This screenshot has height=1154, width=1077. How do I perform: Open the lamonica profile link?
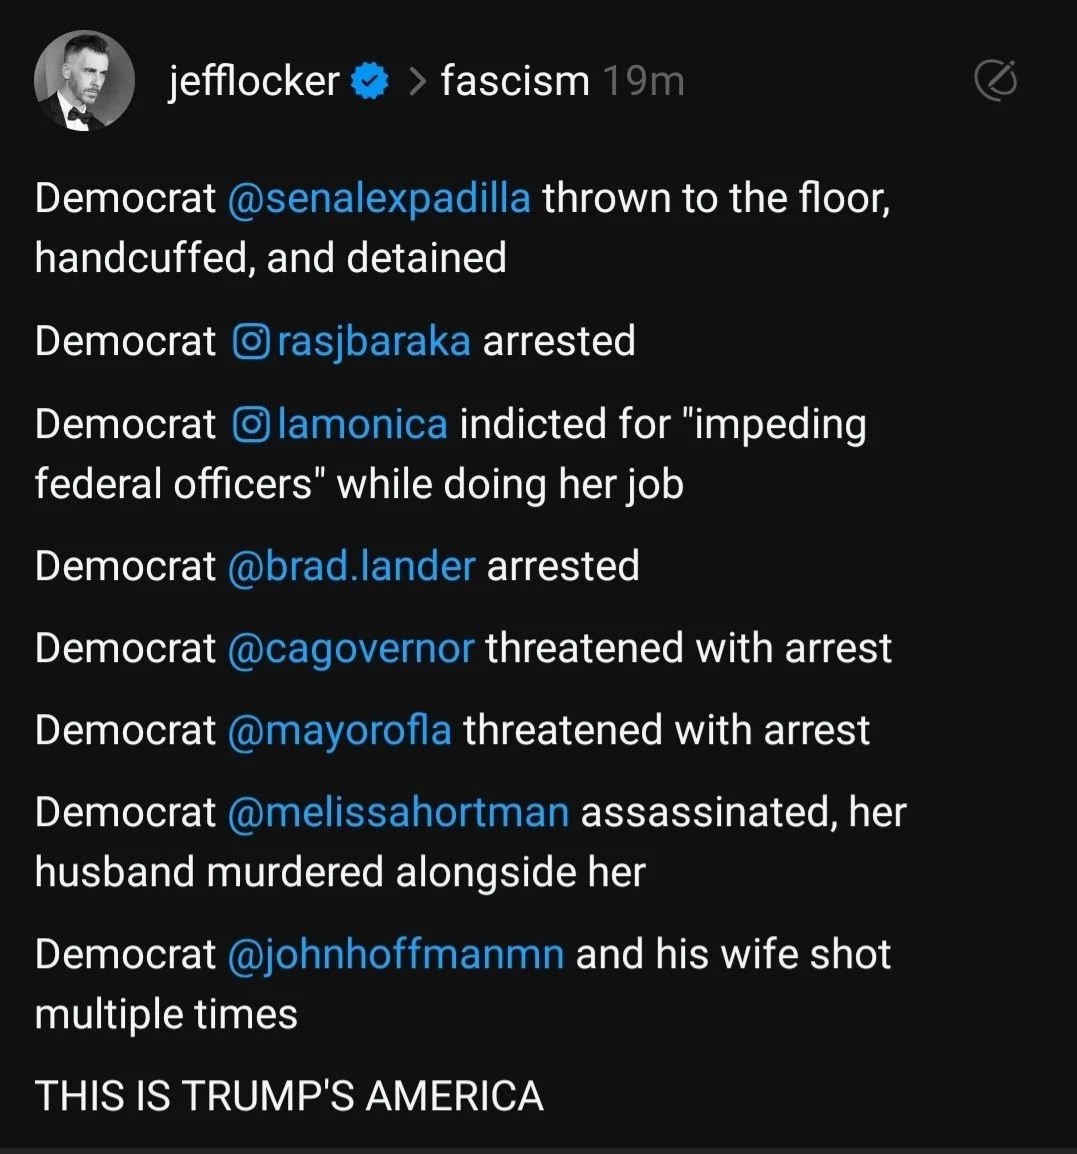(362, 424)
